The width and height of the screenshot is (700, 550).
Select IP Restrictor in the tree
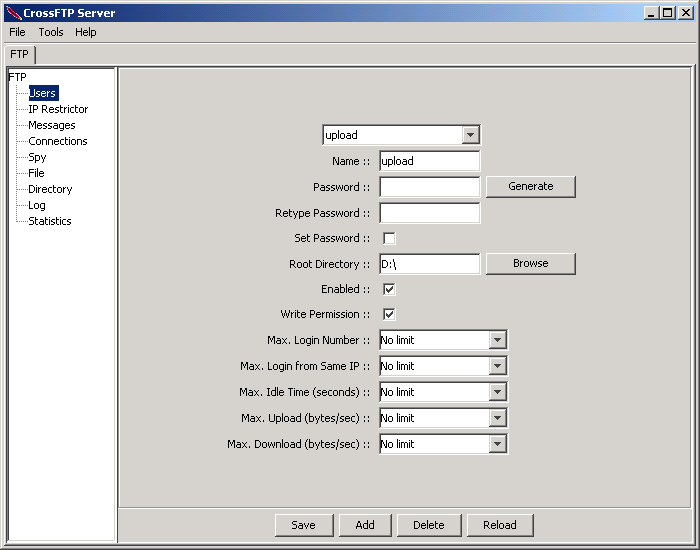(58, 109)
